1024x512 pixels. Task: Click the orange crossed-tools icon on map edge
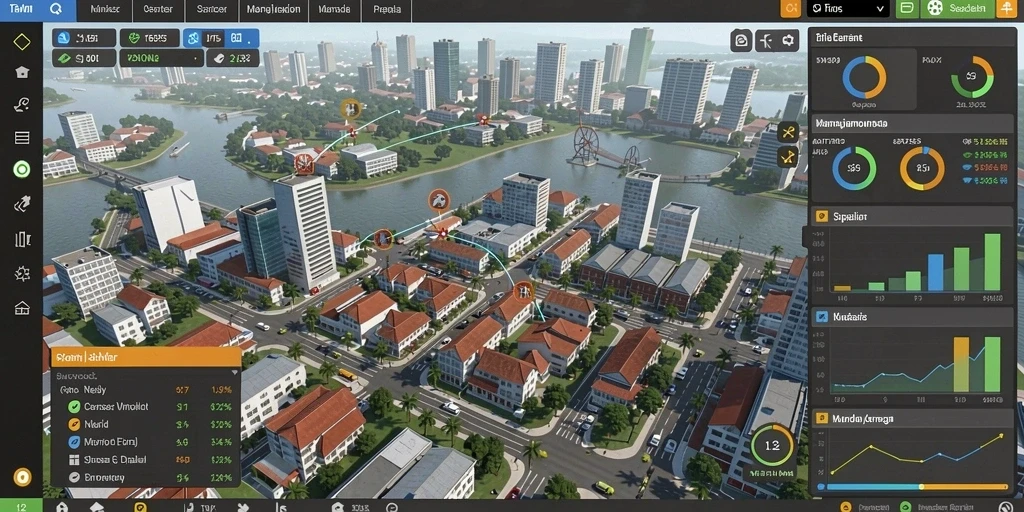(x=788, y=131)
